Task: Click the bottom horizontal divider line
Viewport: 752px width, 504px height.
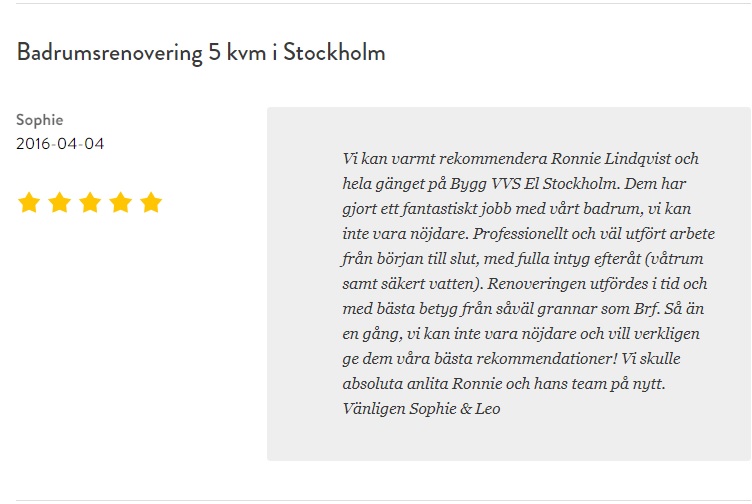Action: (384, 501)
